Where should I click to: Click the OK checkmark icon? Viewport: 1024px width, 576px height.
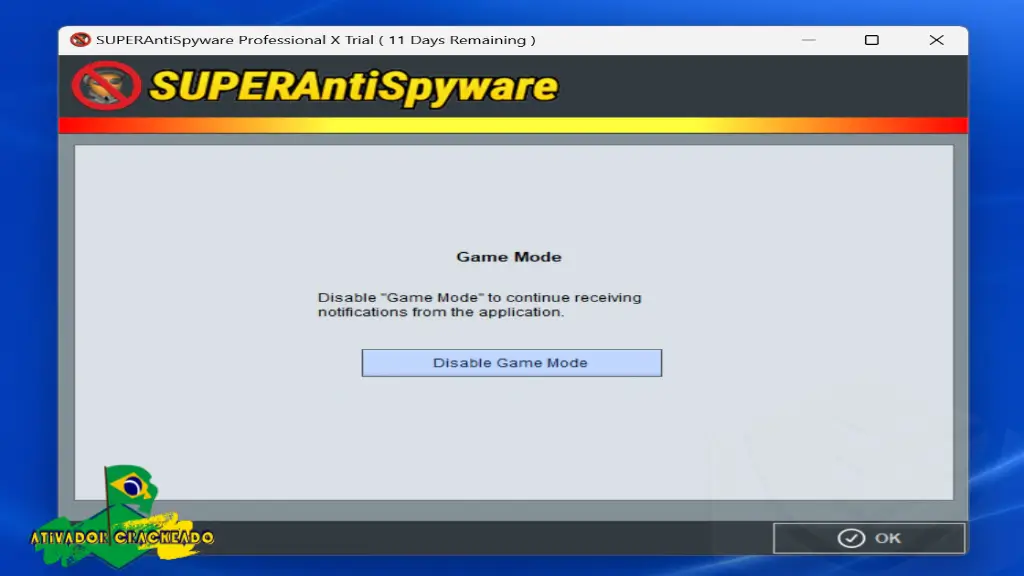pyautogui.click(x=851, y=538)
